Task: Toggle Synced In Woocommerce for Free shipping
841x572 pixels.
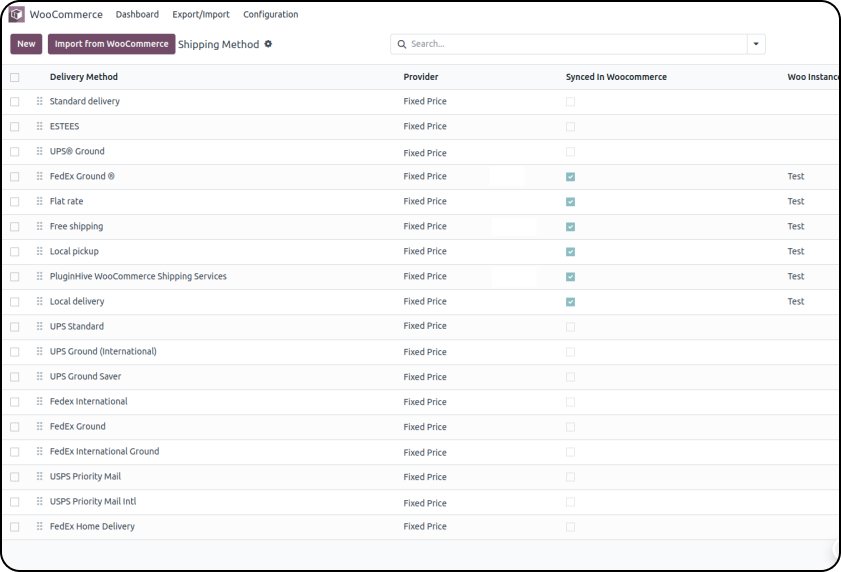Action: 570,226
